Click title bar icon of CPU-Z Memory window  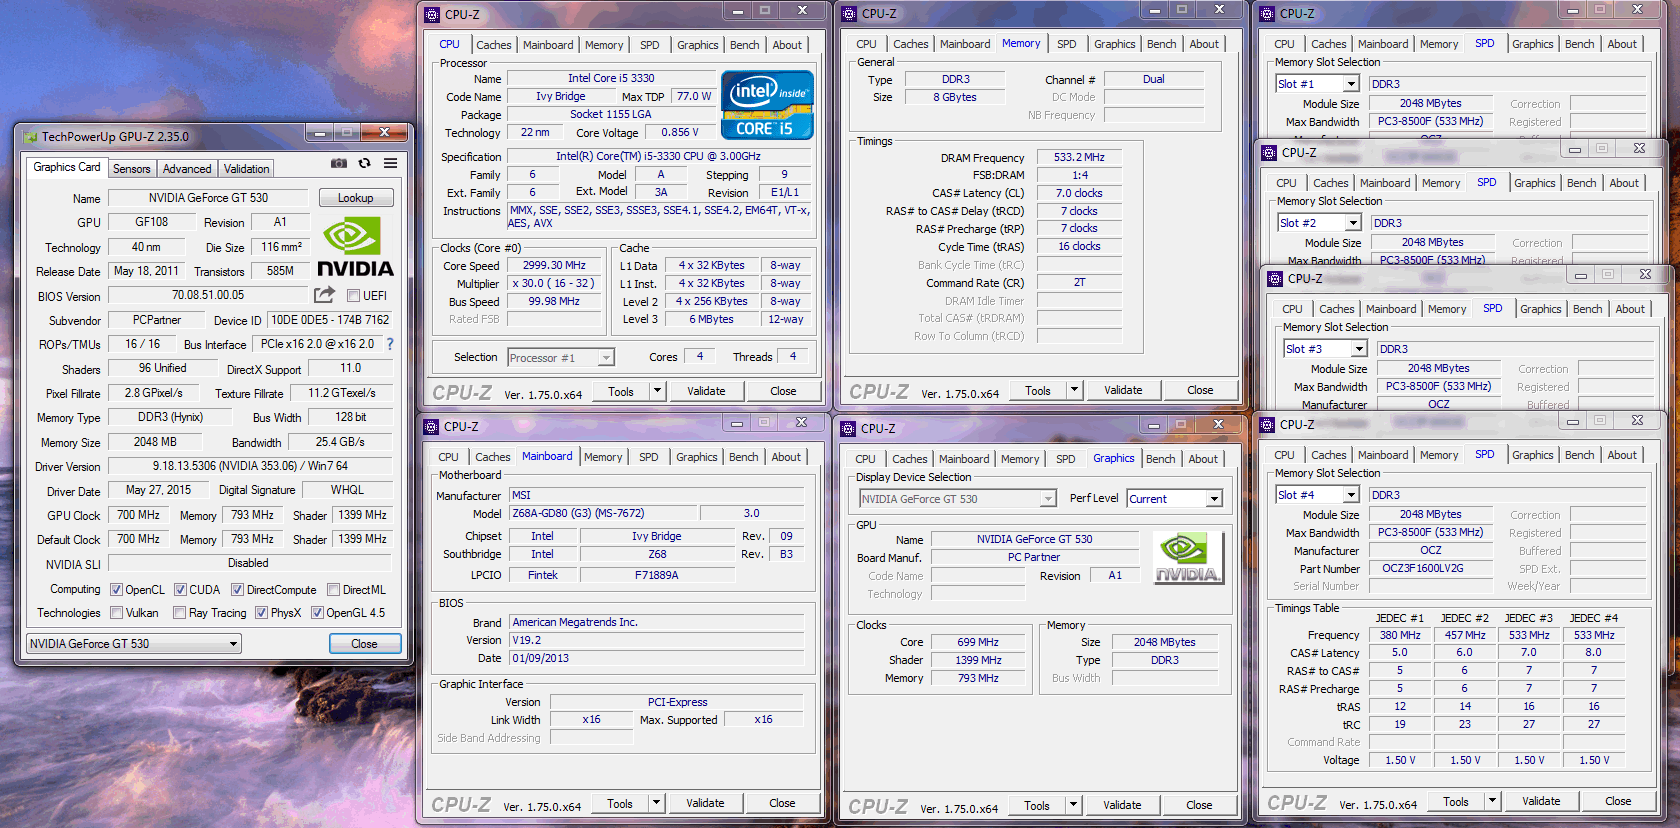[849, 14]
